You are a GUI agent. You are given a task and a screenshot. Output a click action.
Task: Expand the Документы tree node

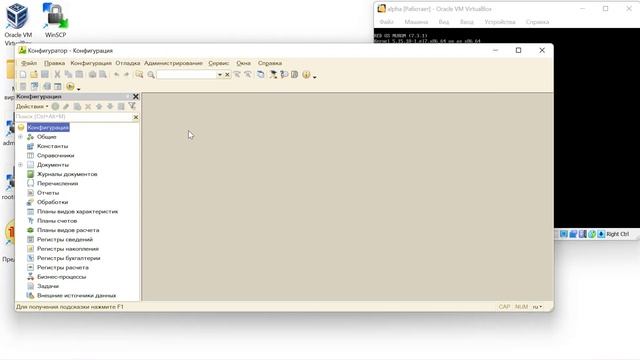(20, 165)
